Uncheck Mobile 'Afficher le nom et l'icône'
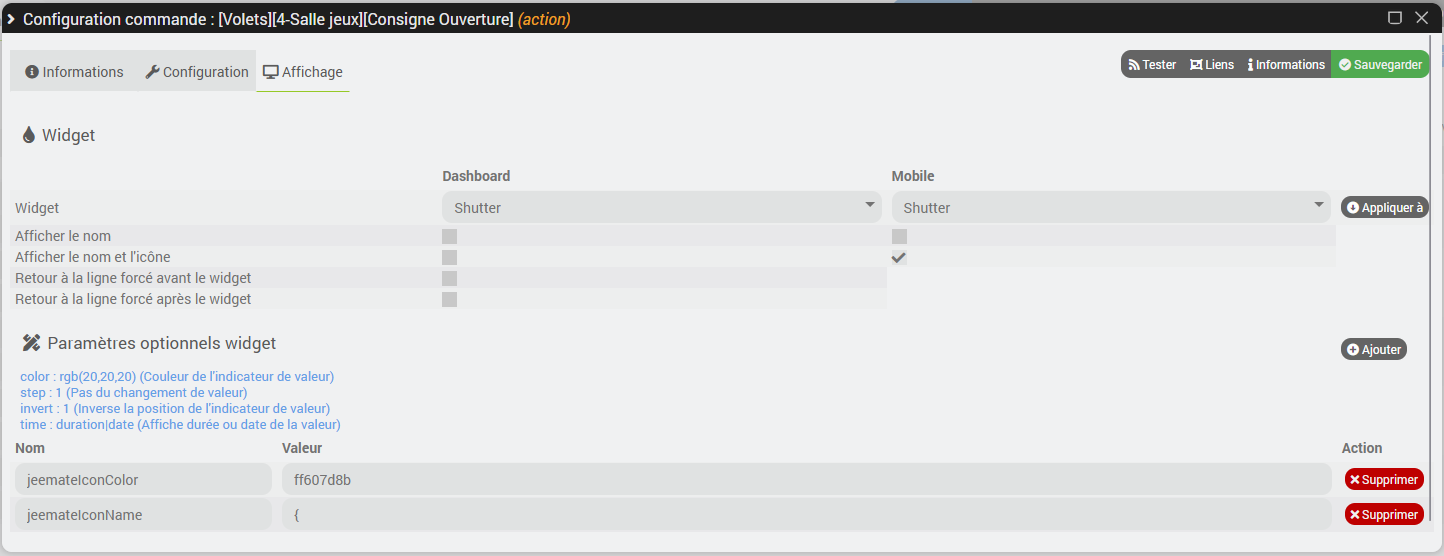The height and width of the screenshot is (556, 1444). click(x=899, y=258)
